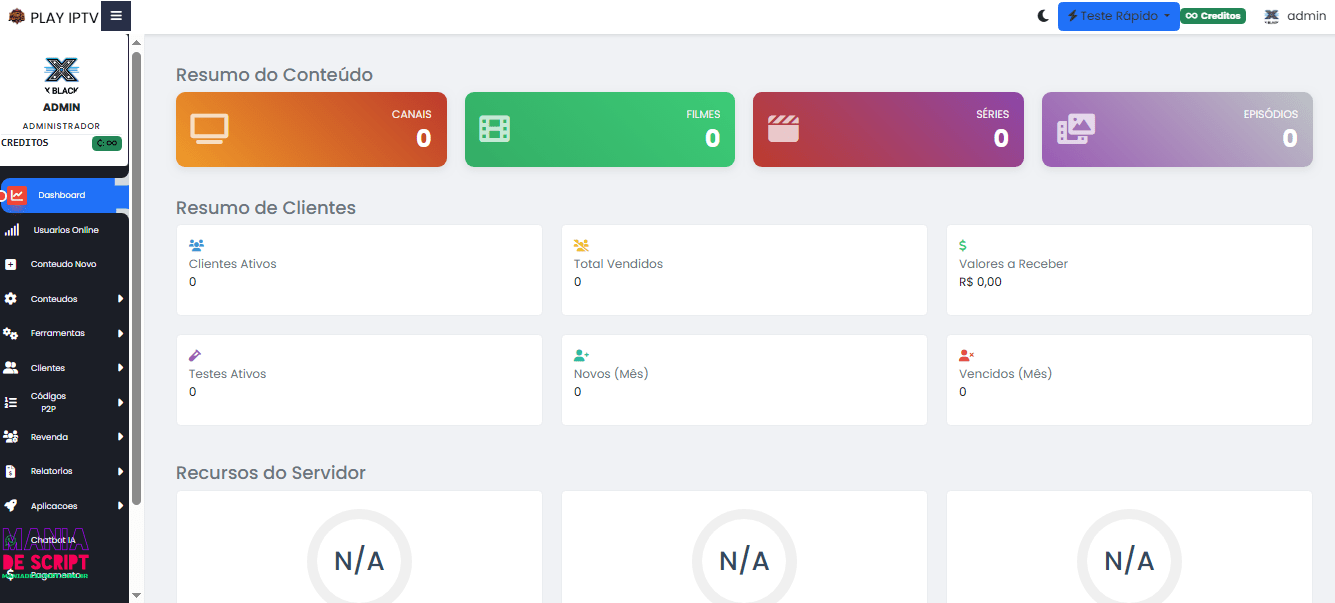Expand the Revenda submenu arrow
This screenshot has height=603, width=1335.
click(120, 437)
